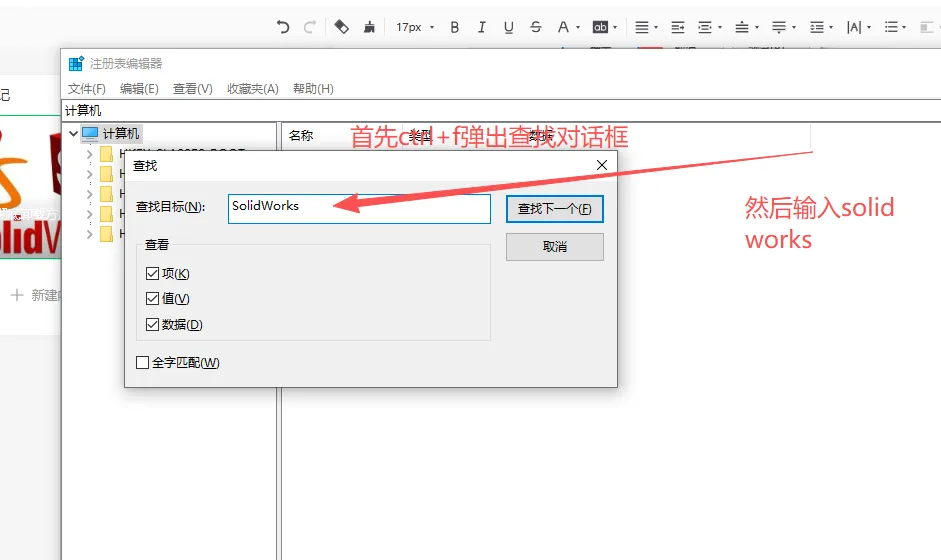The height and width of the screenshot is (560, 941).
Task: Open the letter spacing dropdown arrow
Action: tap(869, 28)
